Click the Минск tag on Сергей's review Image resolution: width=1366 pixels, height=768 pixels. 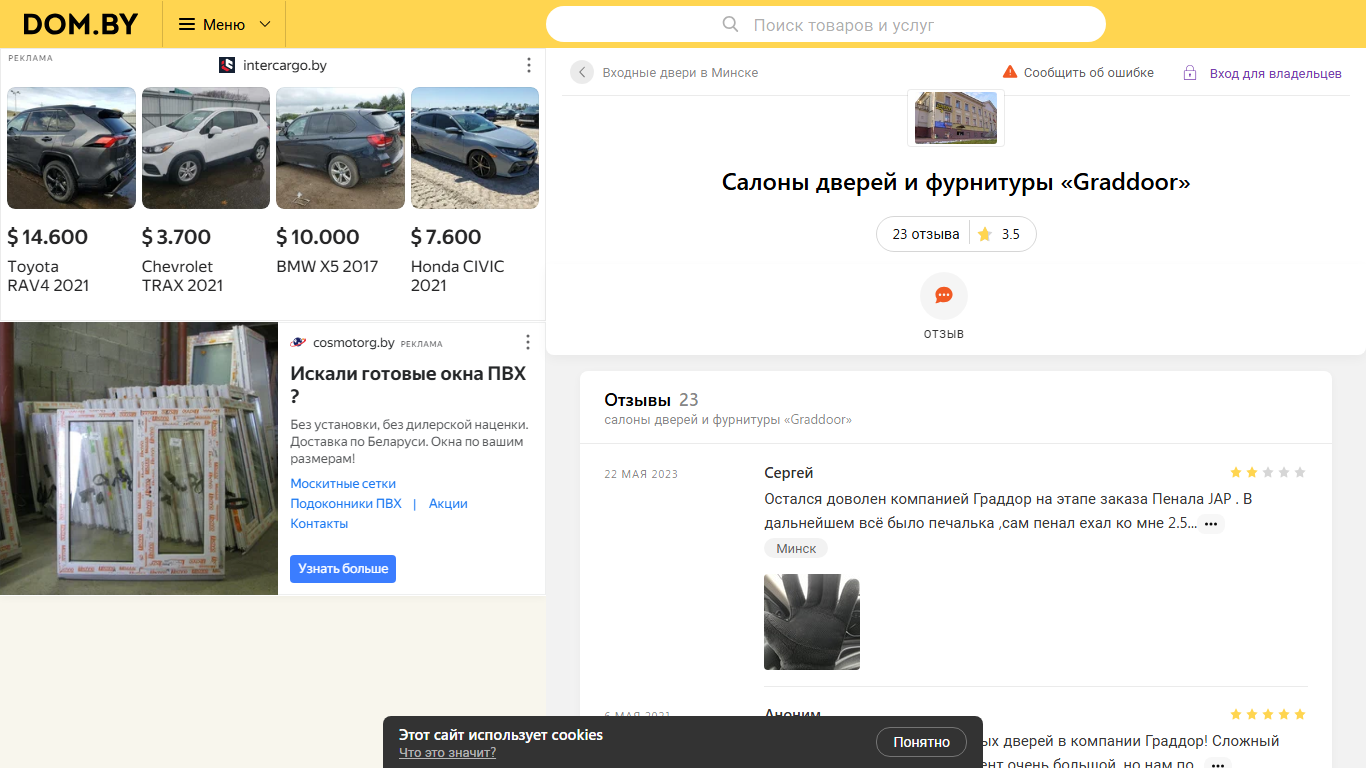click(796, 548)
